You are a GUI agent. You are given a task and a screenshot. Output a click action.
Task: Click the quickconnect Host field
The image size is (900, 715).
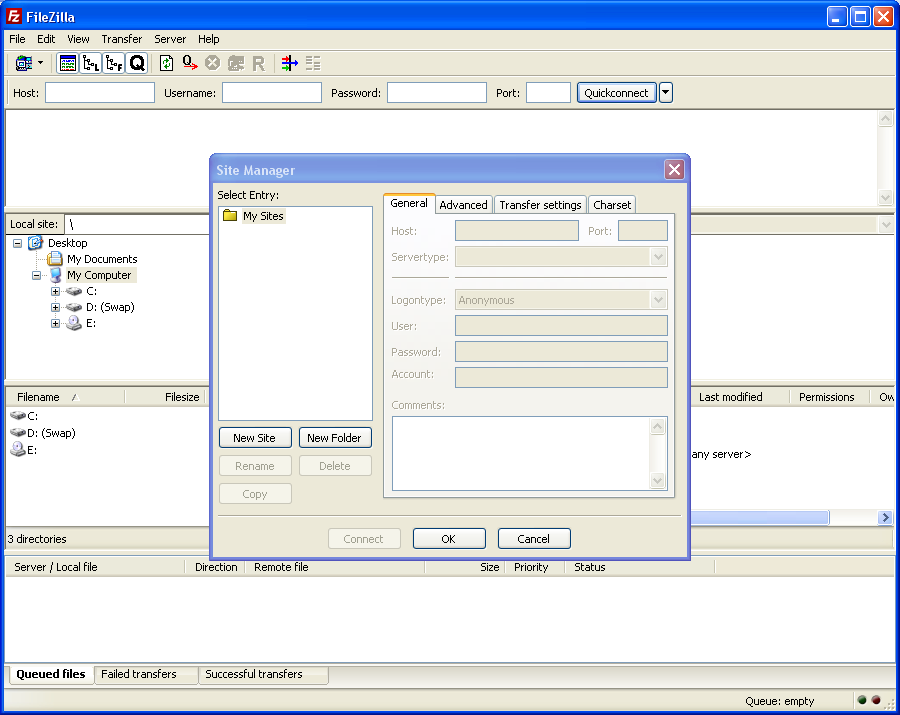pyautogui.click(x=100, y=92)
